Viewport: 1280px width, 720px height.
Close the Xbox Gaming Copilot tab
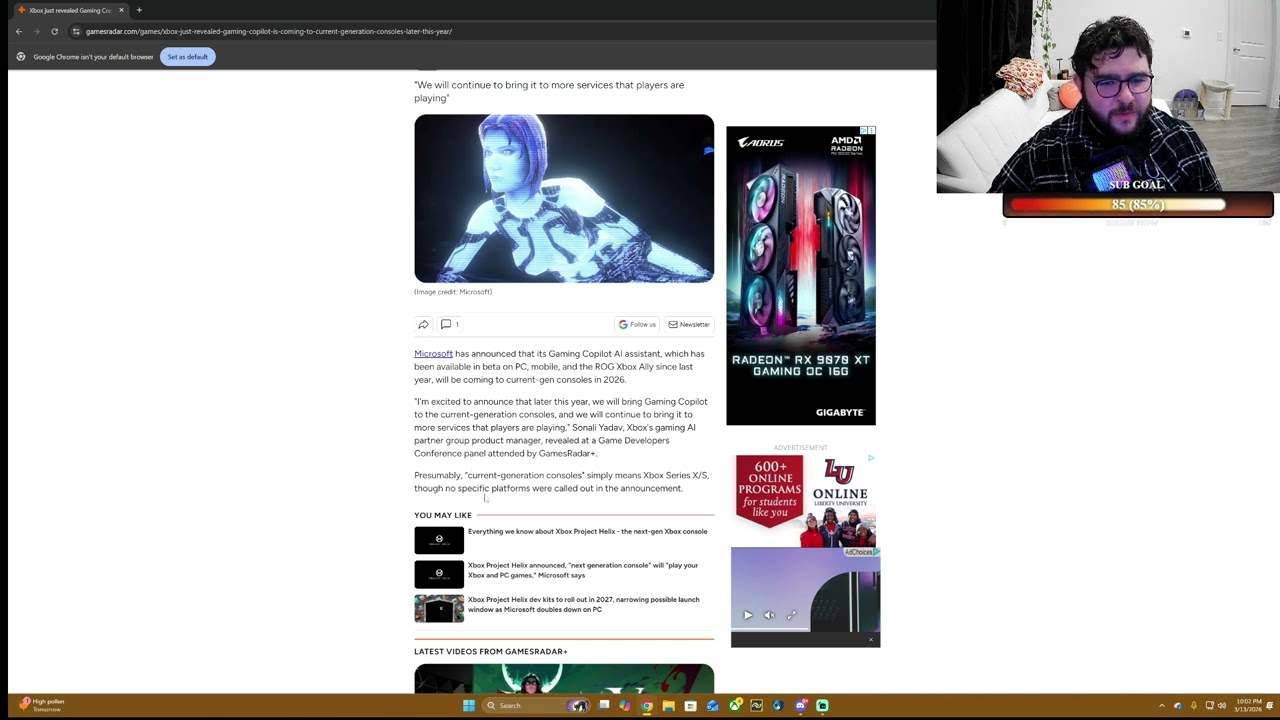tap(121, 10)
